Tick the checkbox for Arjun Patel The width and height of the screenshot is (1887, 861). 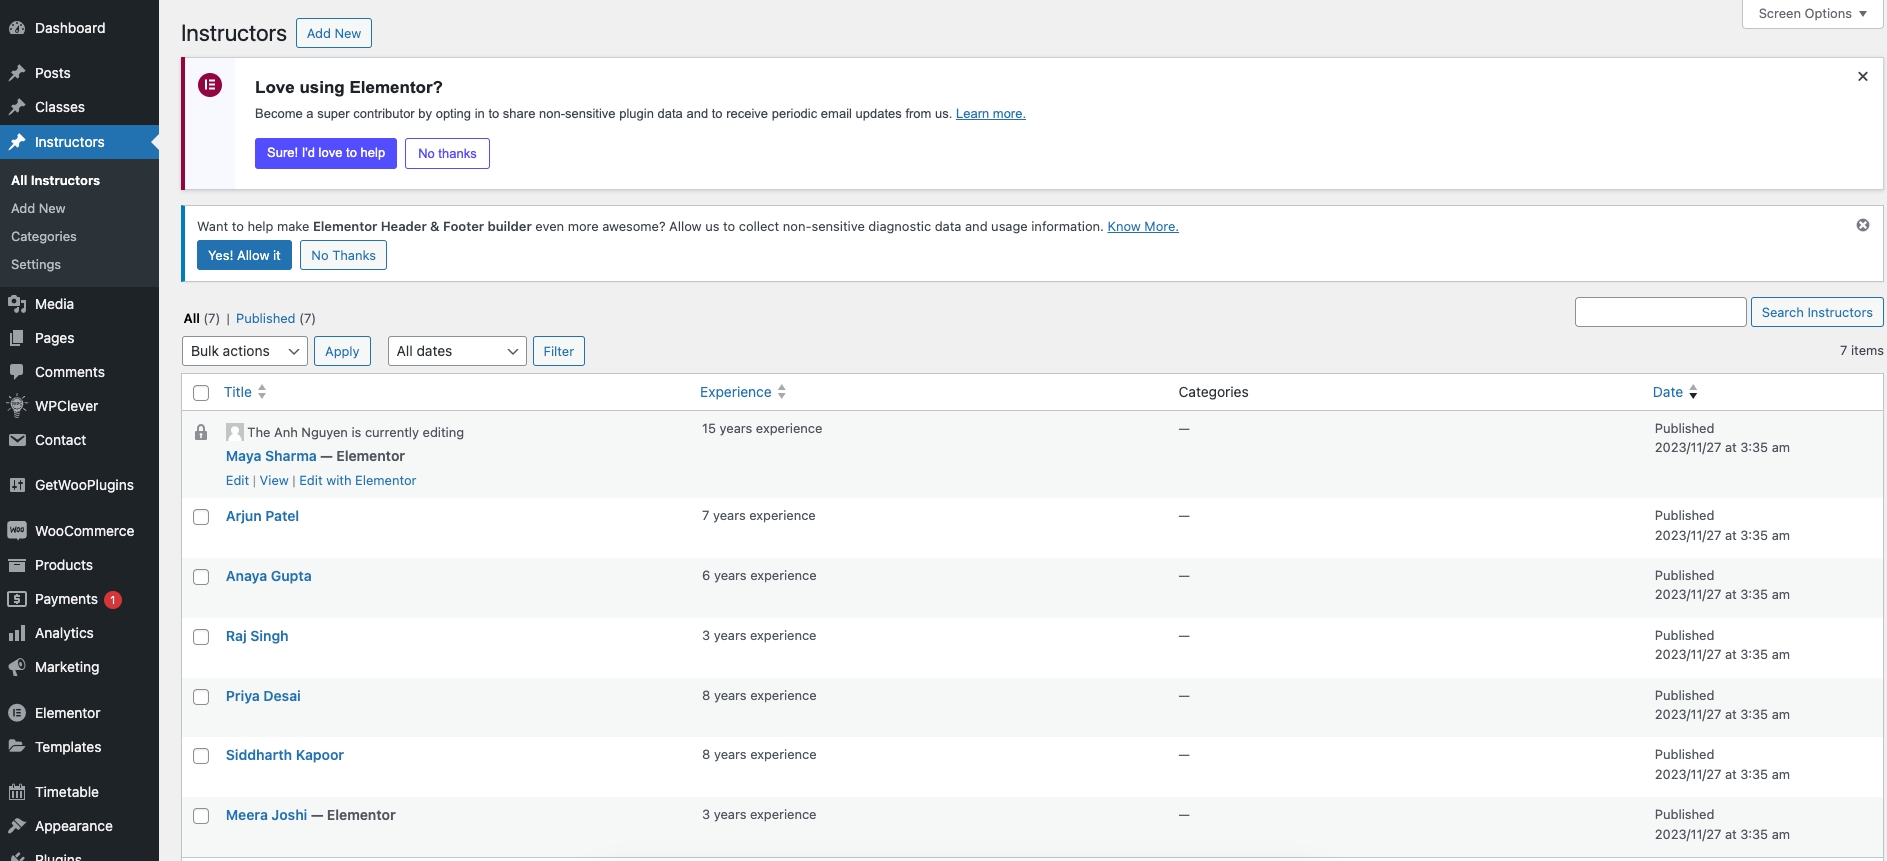pyautogui.click(x=201, y=517)
